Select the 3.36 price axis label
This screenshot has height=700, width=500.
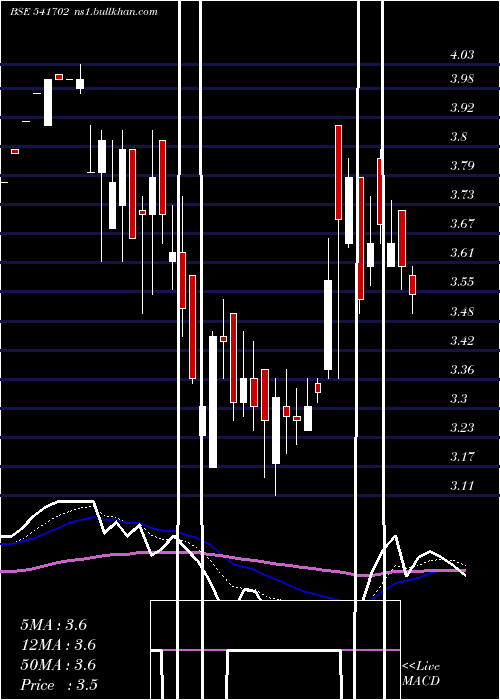462,370
